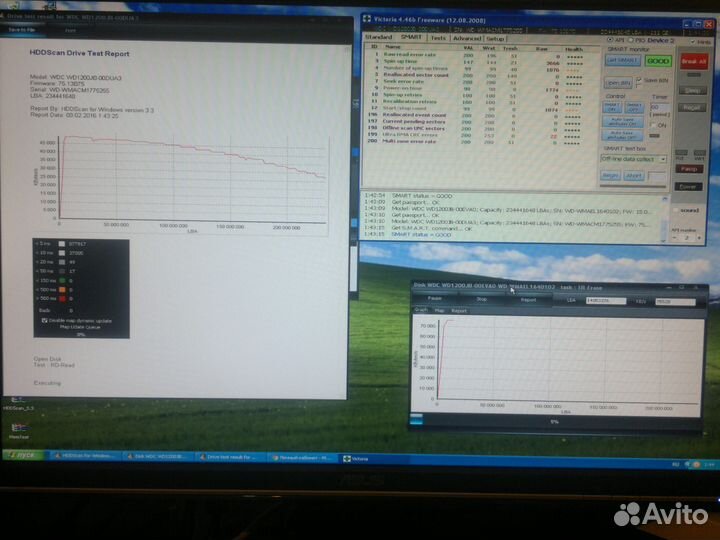Open the Advanced tab in Victoria
This screenshot has width=720, height=540.
pos(467,39)
